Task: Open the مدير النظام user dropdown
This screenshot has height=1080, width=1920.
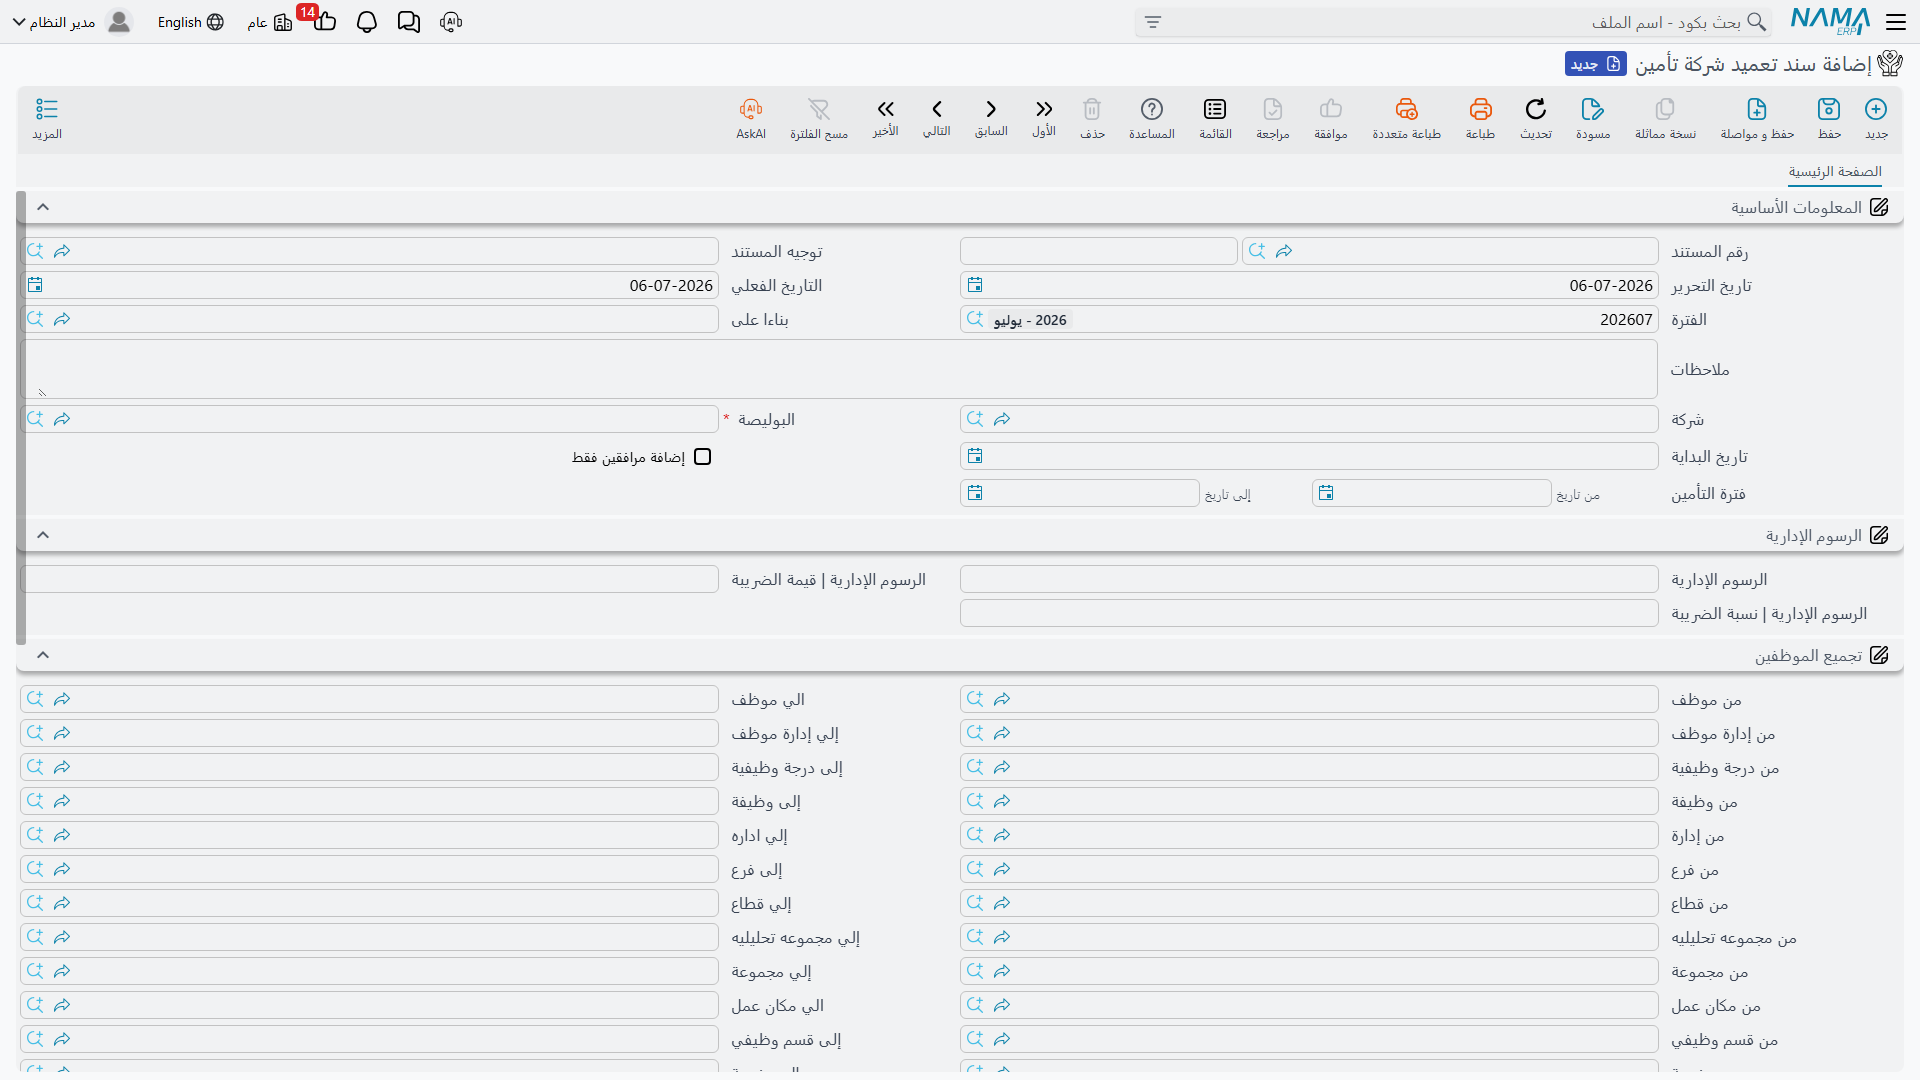Action: click(x=72, y=22)
